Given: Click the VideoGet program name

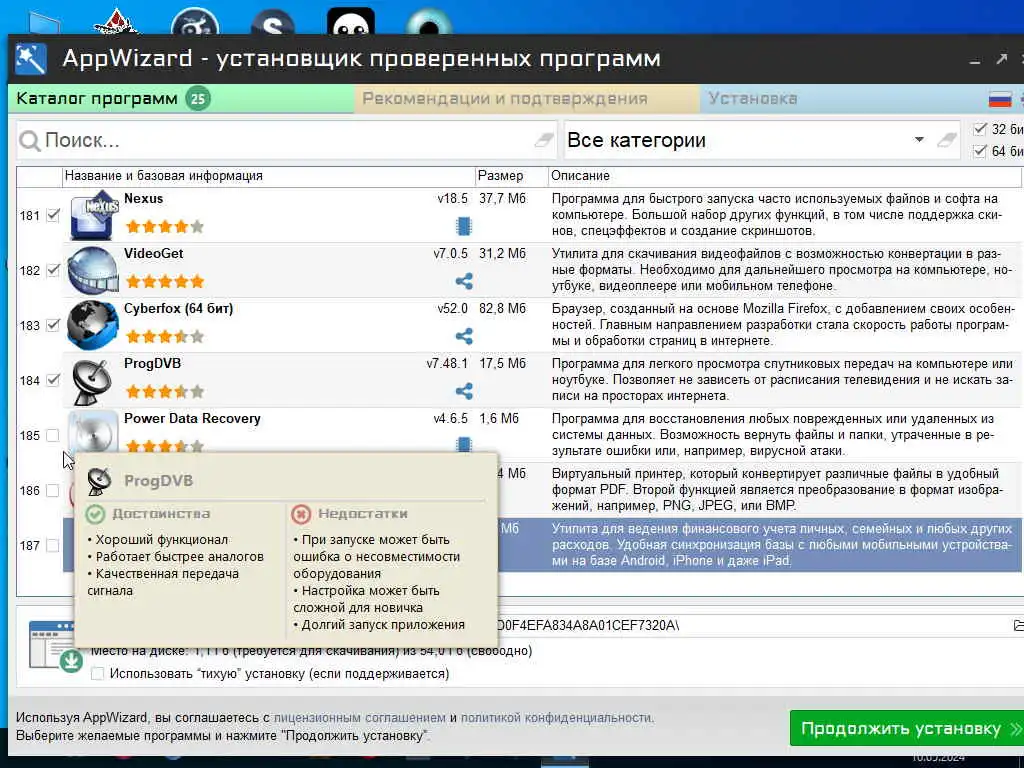Looking at the screenshot, I should pos(153,253).
